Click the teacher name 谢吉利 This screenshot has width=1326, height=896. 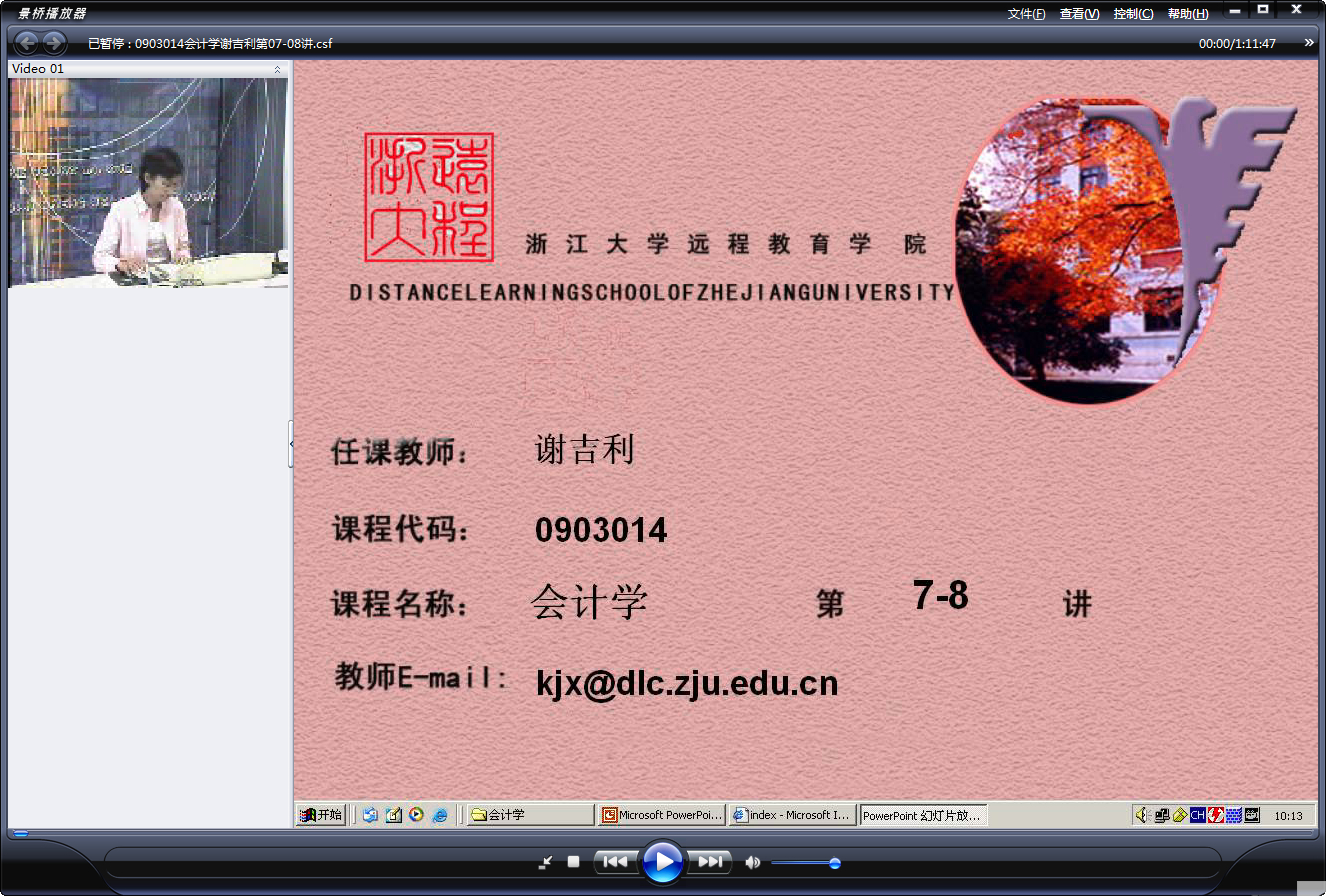click(585, 450)
